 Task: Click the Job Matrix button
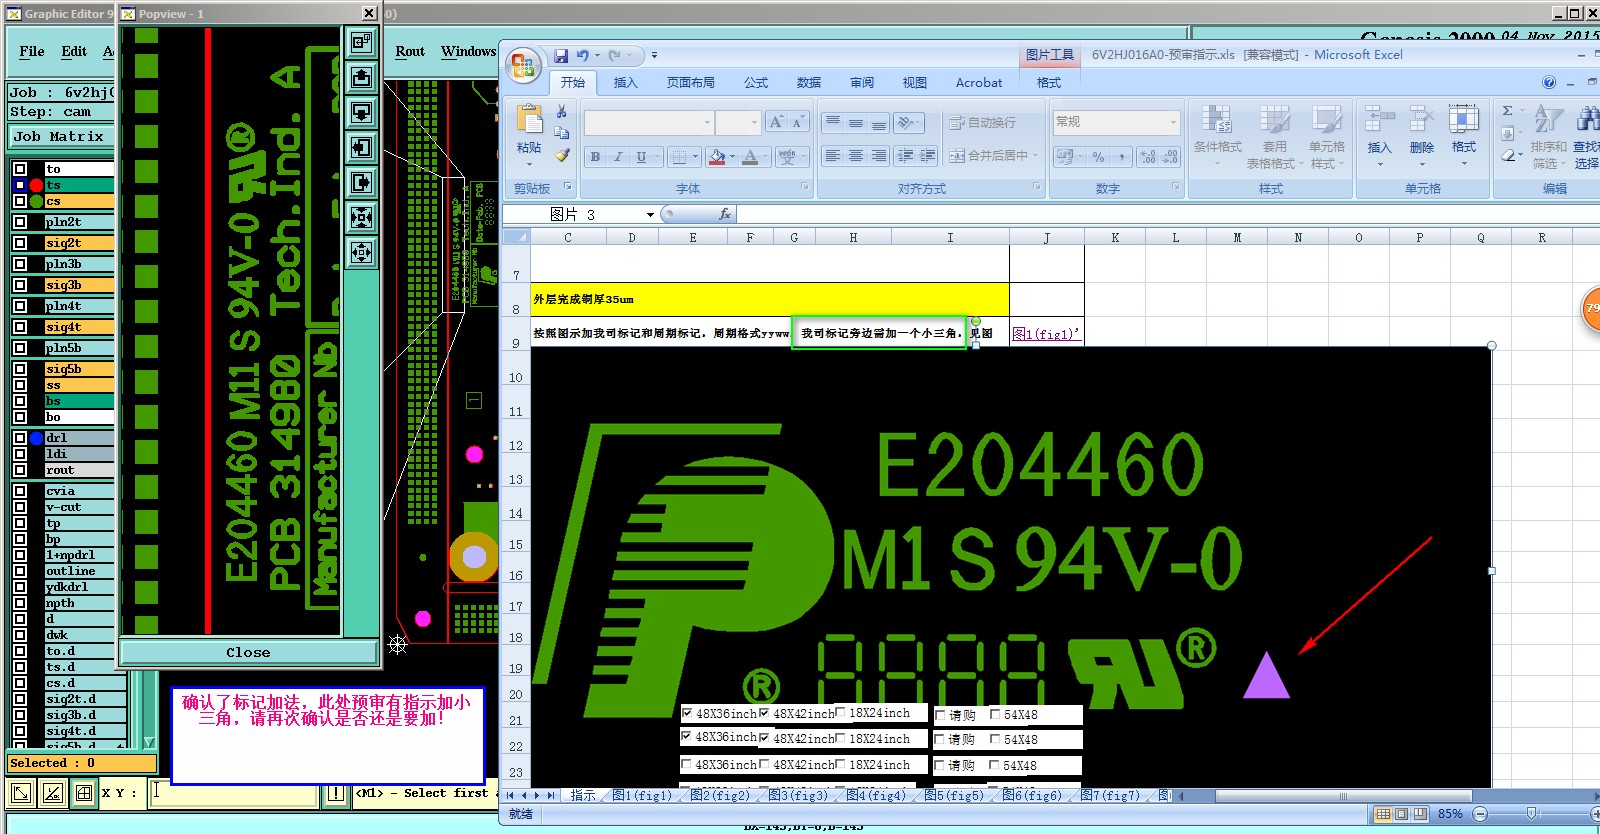[x=59, y=136]
